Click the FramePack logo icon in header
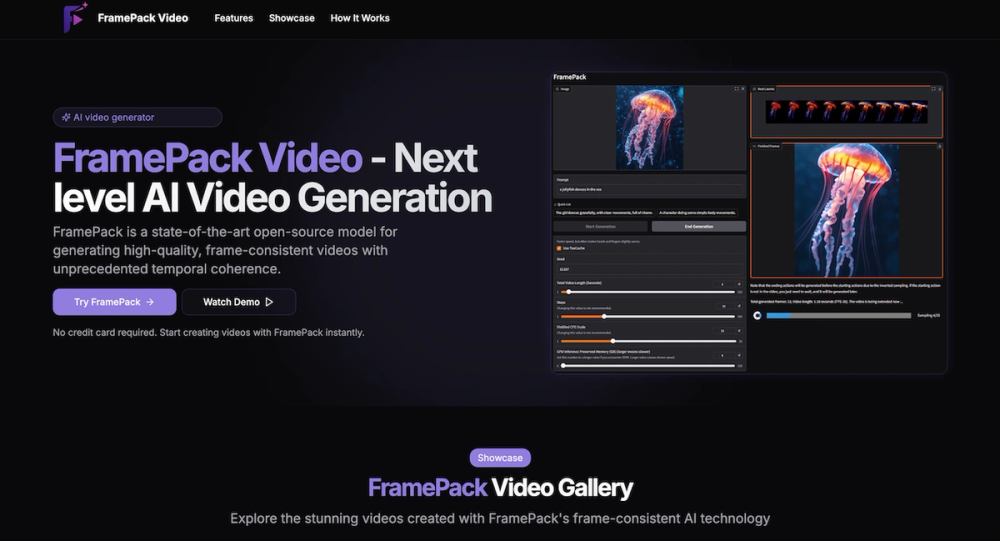 pyautogui.click(x=75, y=17)
